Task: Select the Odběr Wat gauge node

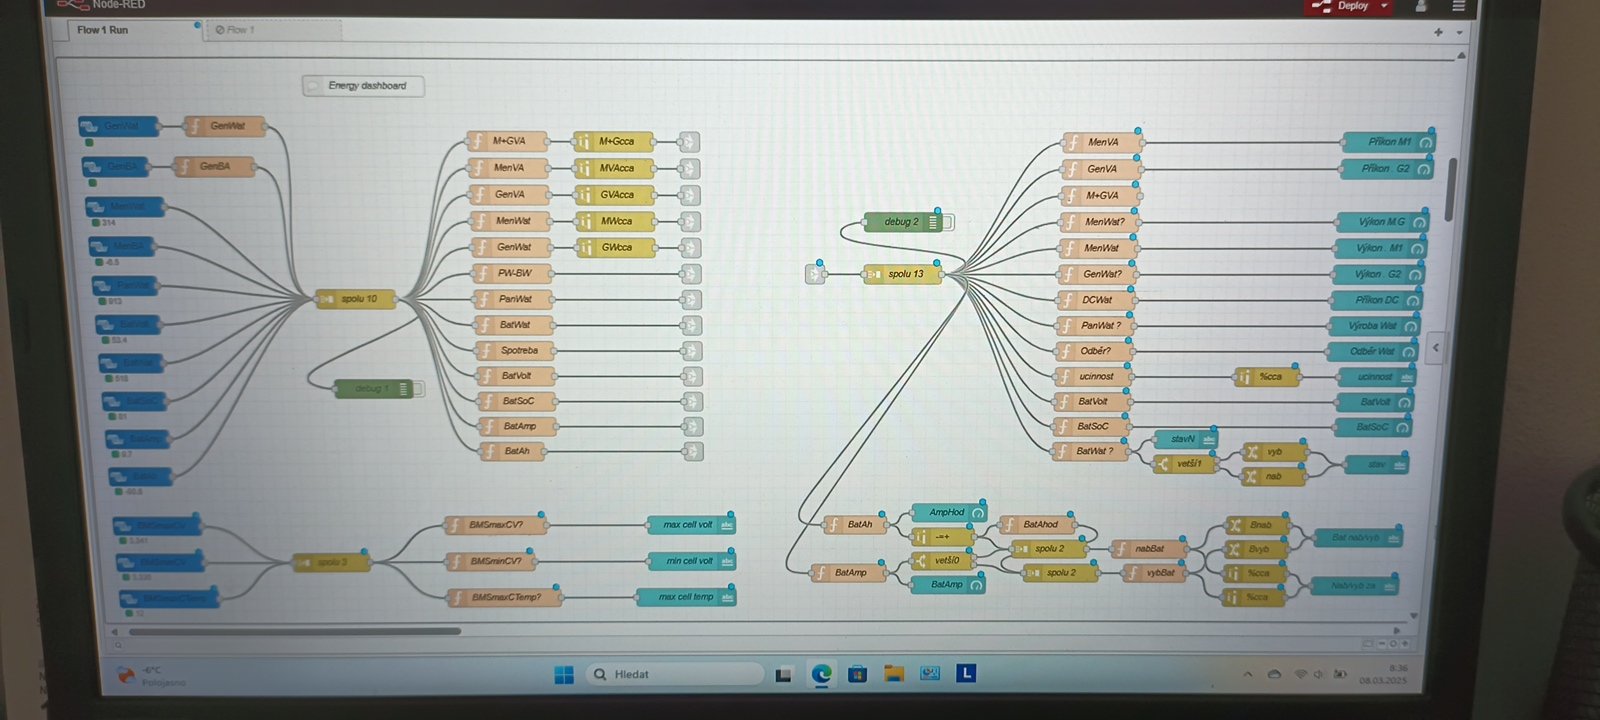Action: (x=1371, y=352)
